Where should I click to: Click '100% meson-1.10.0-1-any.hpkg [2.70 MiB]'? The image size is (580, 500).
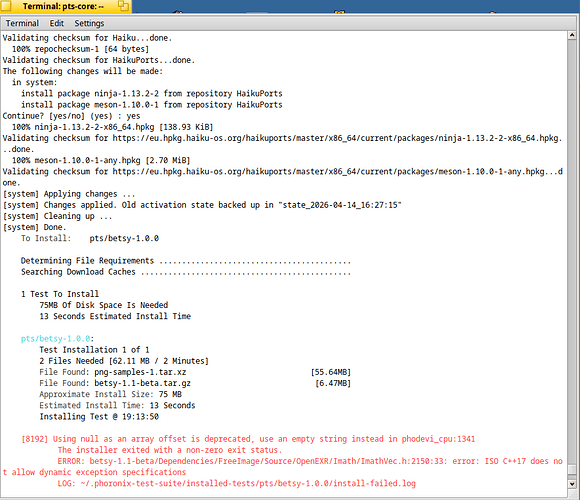(101, 161)
